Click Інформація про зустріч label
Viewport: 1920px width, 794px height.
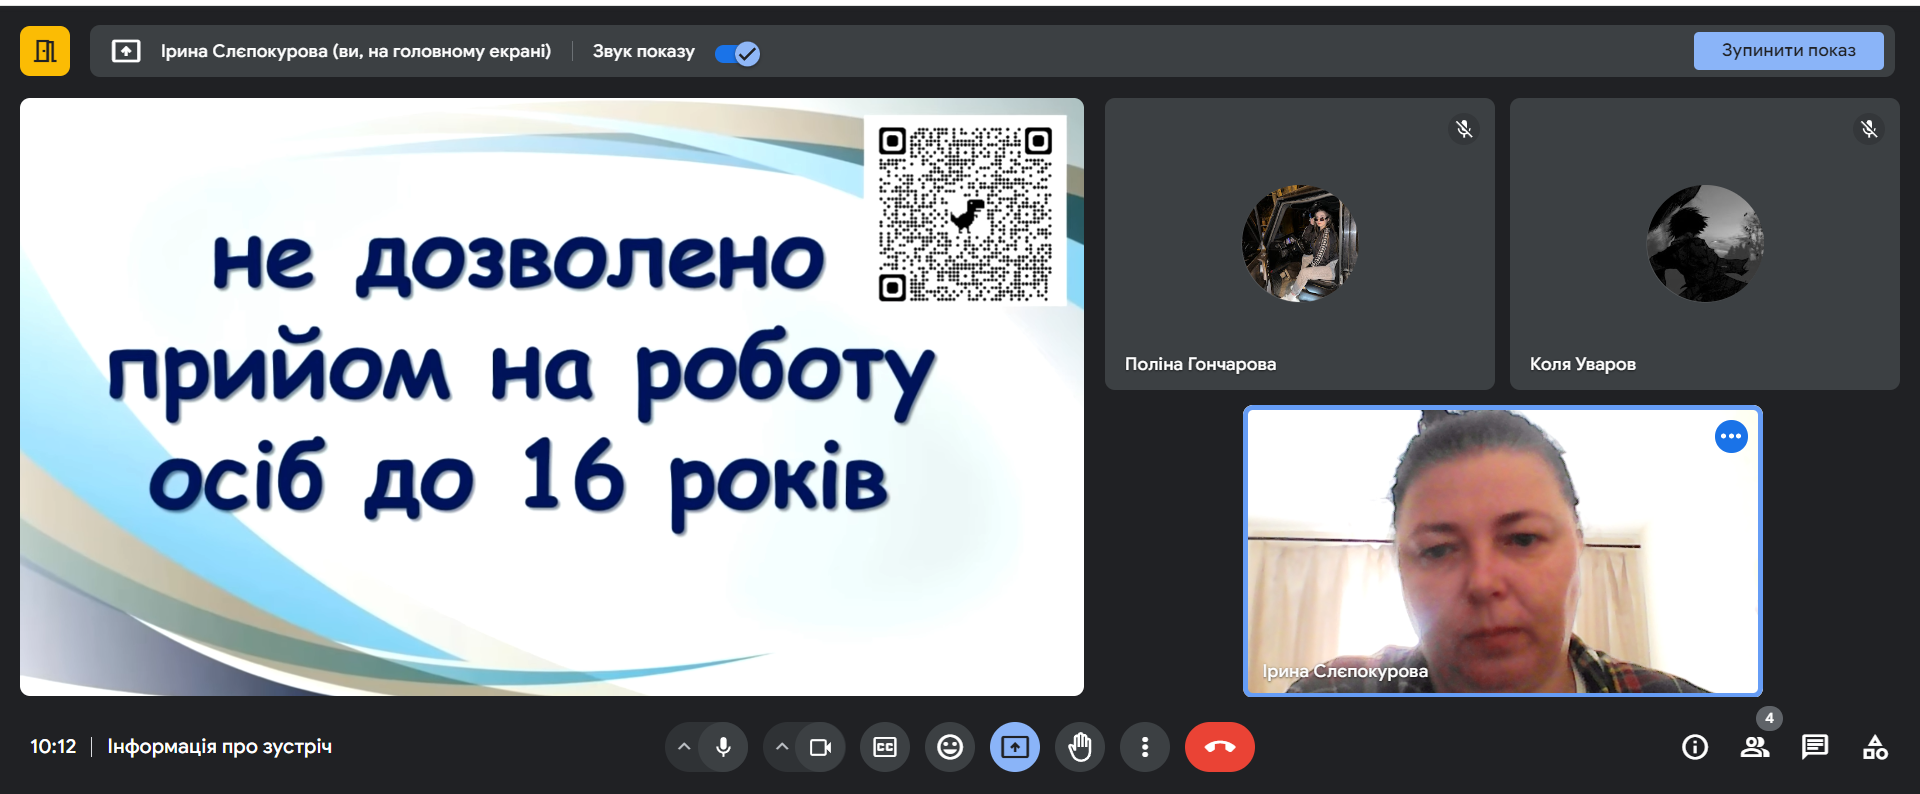(x=220, y=747)
